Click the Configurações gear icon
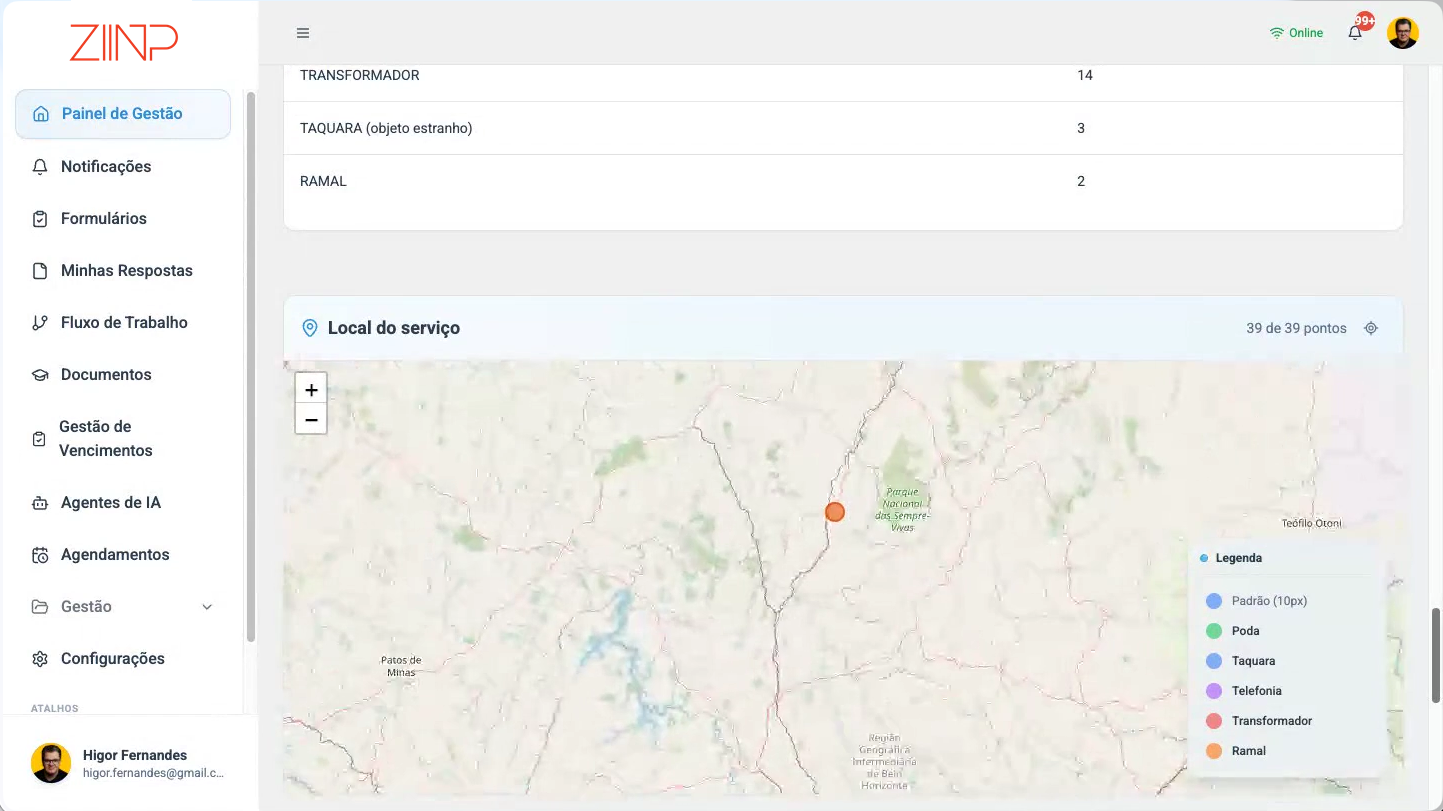Viewport: 1443px width, 811px height. (40, 659)
